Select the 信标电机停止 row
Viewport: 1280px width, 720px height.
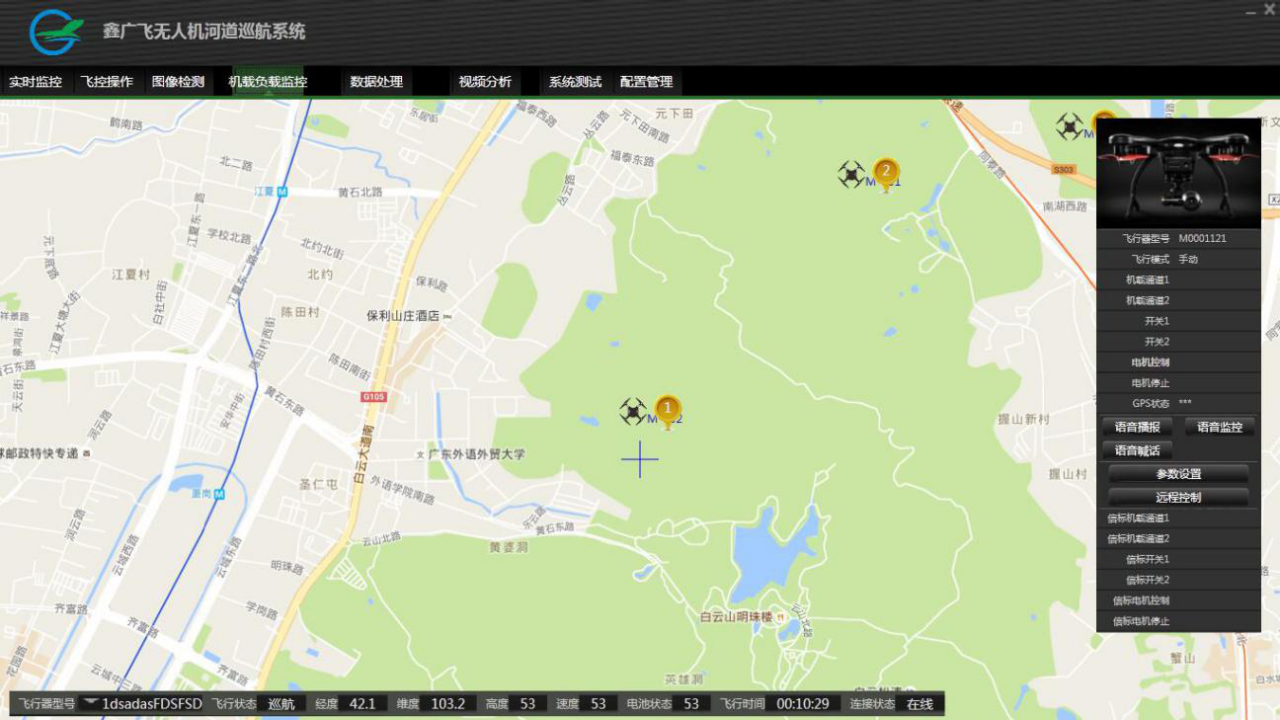1178,621
